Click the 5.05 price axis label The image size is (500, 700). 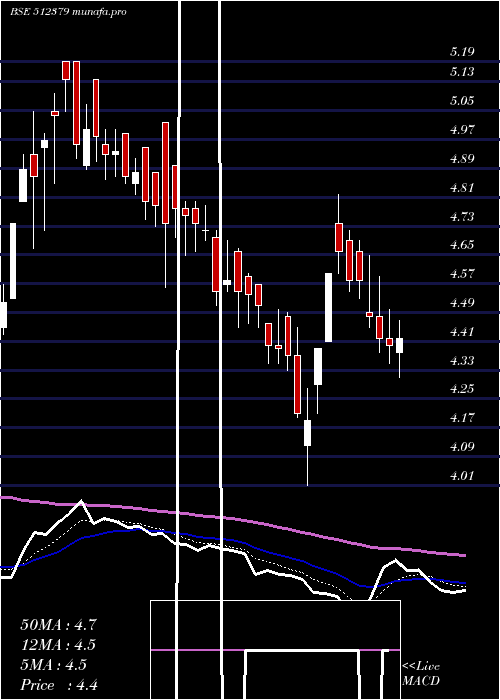(x=462, y=100)
